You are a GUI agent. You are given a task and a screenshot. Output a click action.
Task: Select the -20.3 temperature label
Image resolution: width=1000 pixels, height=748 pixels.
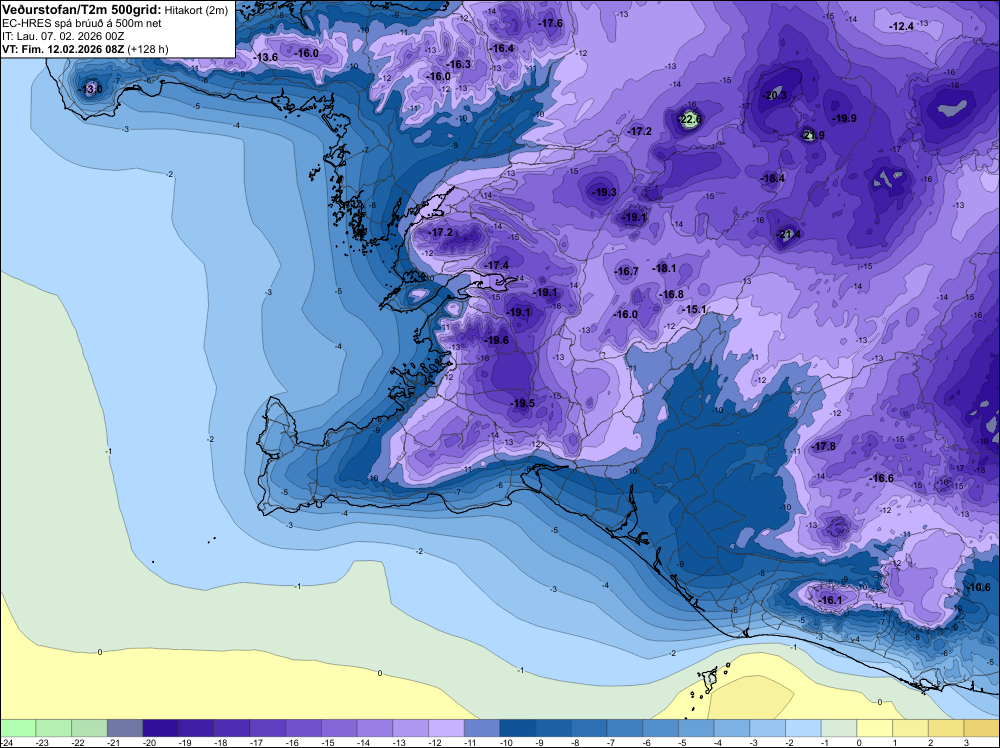[775, 96]
